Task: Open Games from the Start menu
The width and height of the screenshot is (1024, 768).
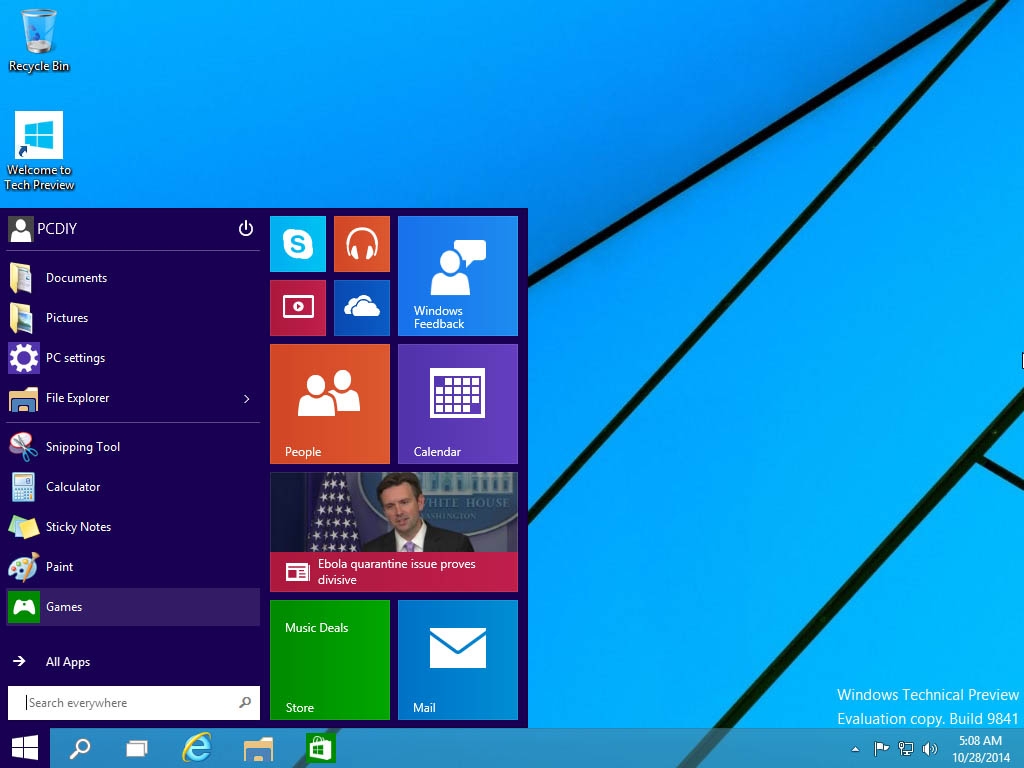Action: pyautogui.click(x=133, y=607)
